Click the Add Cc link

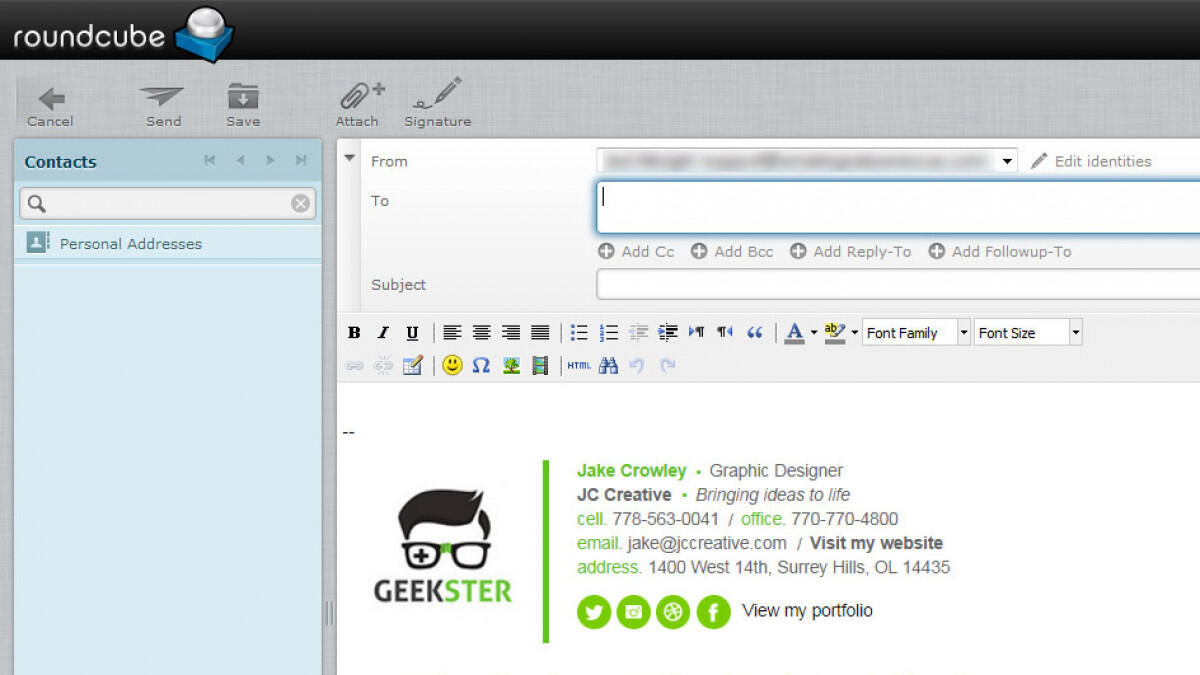637,252
